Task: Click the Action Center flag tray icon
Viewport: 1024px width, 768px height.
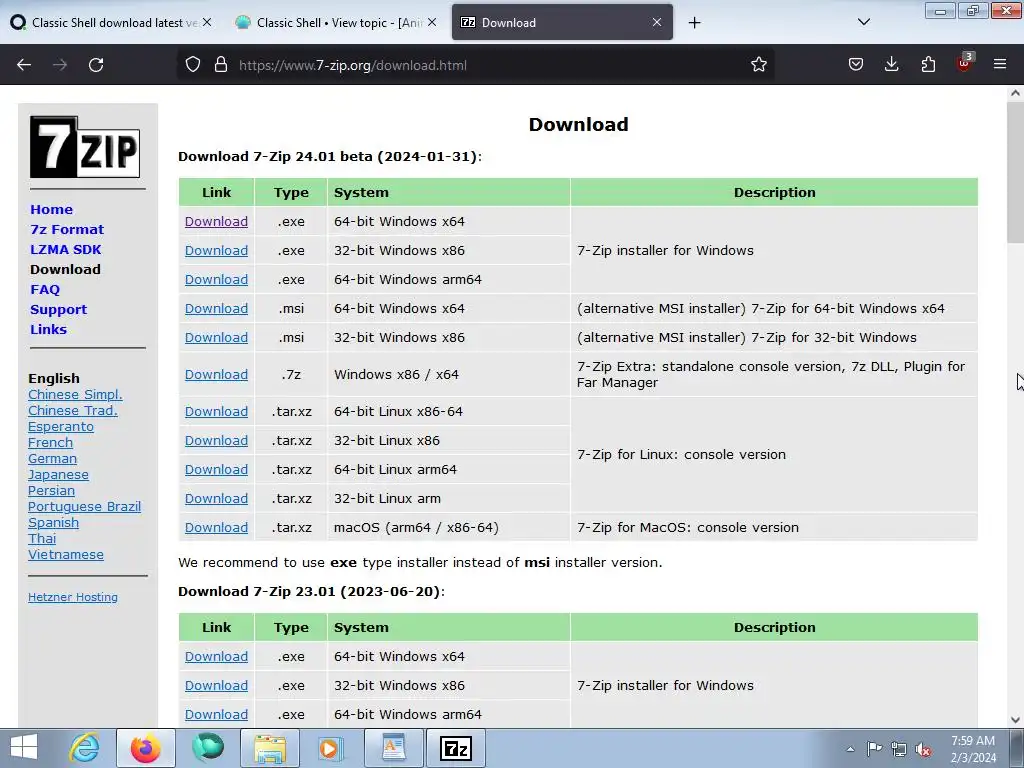Action: [874, 748]
